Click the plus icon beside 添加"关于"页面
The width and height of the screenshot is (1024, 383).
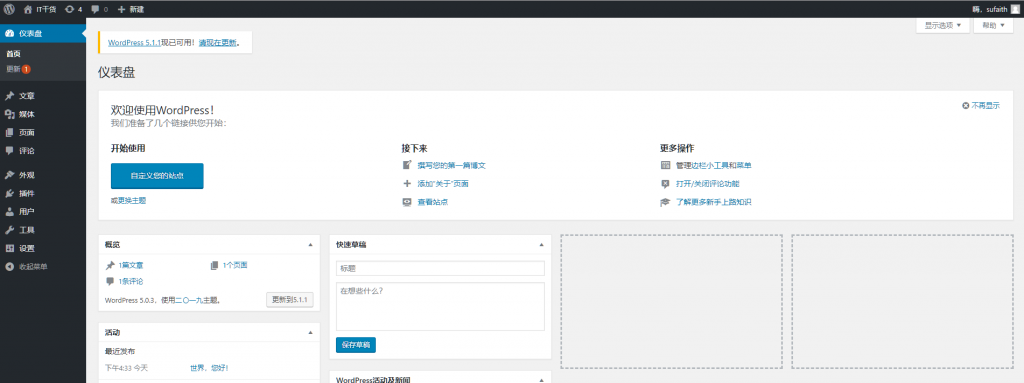coord(408,184)
